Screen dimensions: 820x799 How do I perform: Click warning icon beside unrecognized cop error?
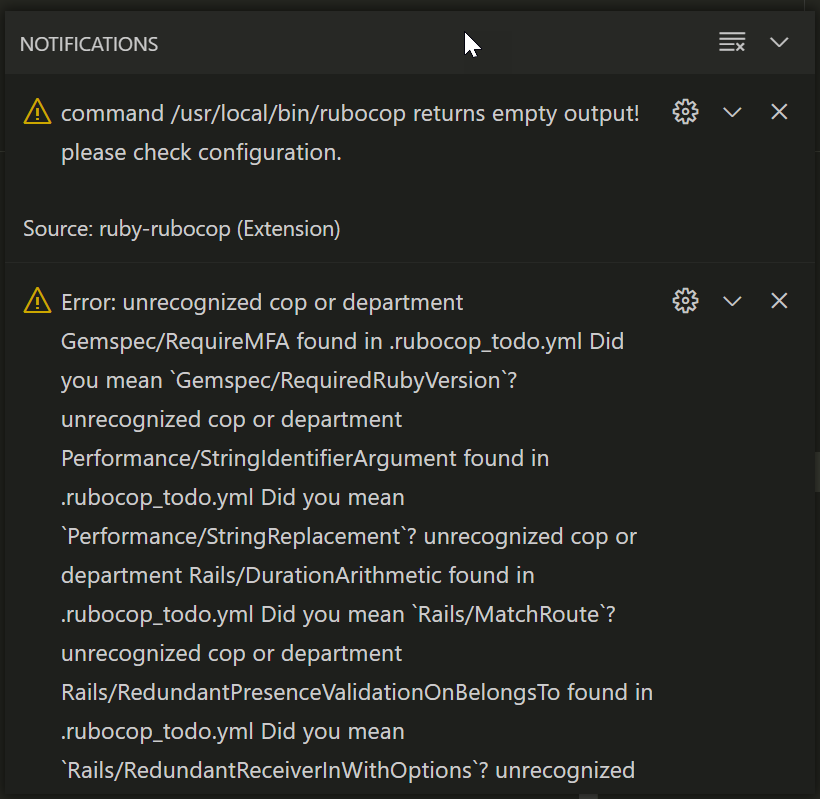click(38, 301)
